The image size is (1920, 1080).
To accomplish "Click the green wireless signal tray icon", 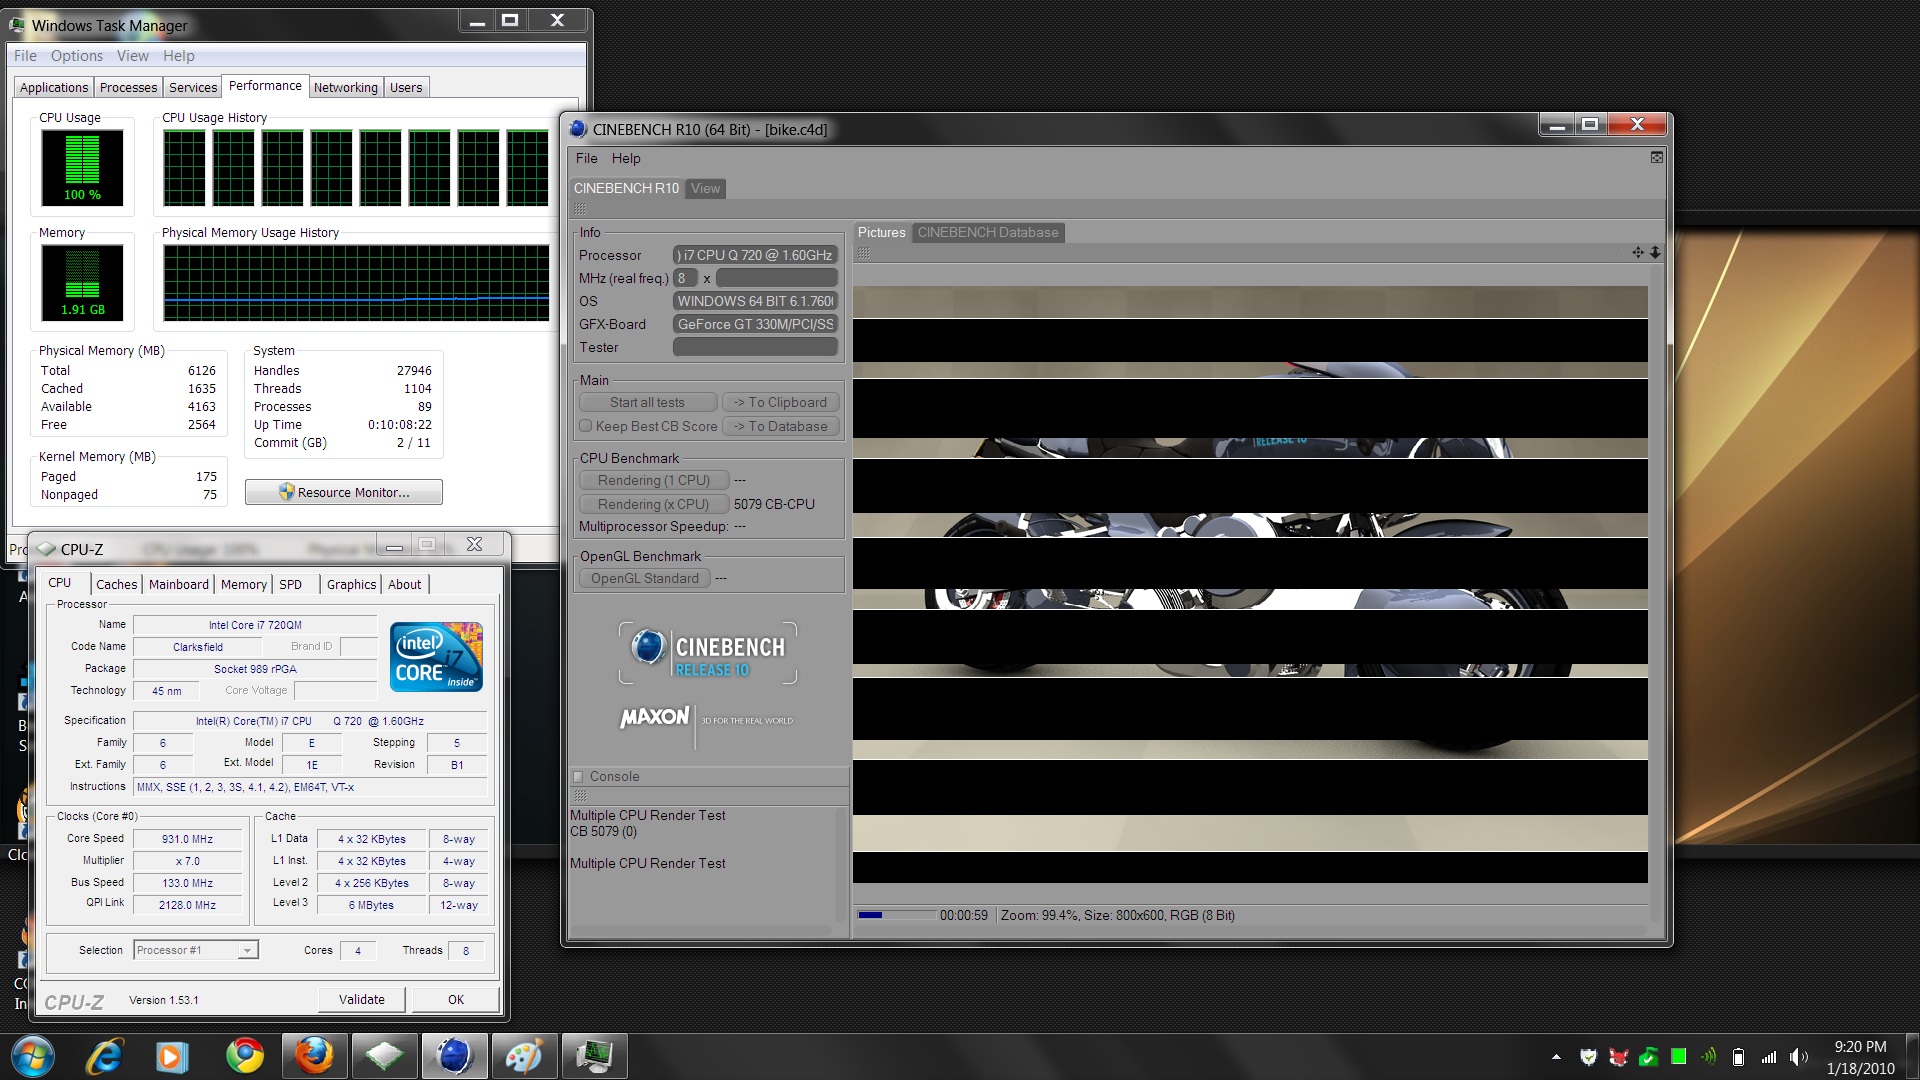I will (x=1709, y=1057).
